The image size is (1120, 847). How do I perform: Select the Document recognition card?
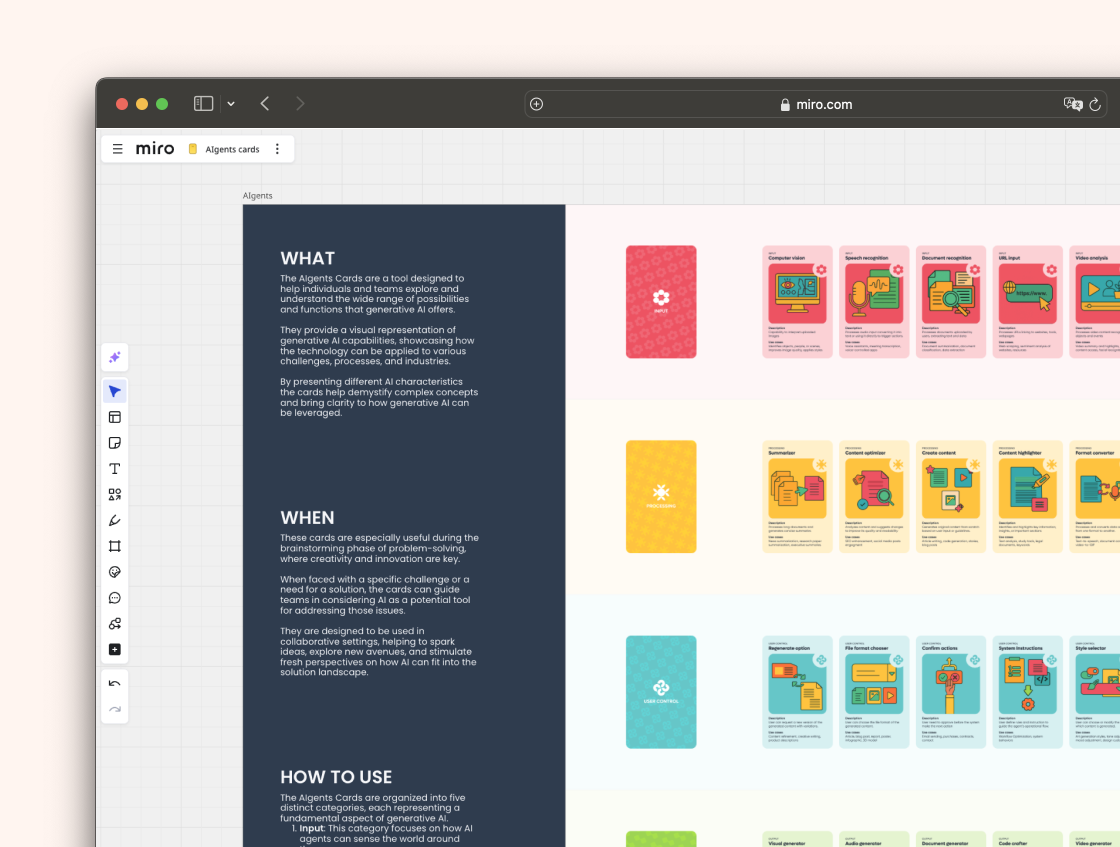point(951,301)
